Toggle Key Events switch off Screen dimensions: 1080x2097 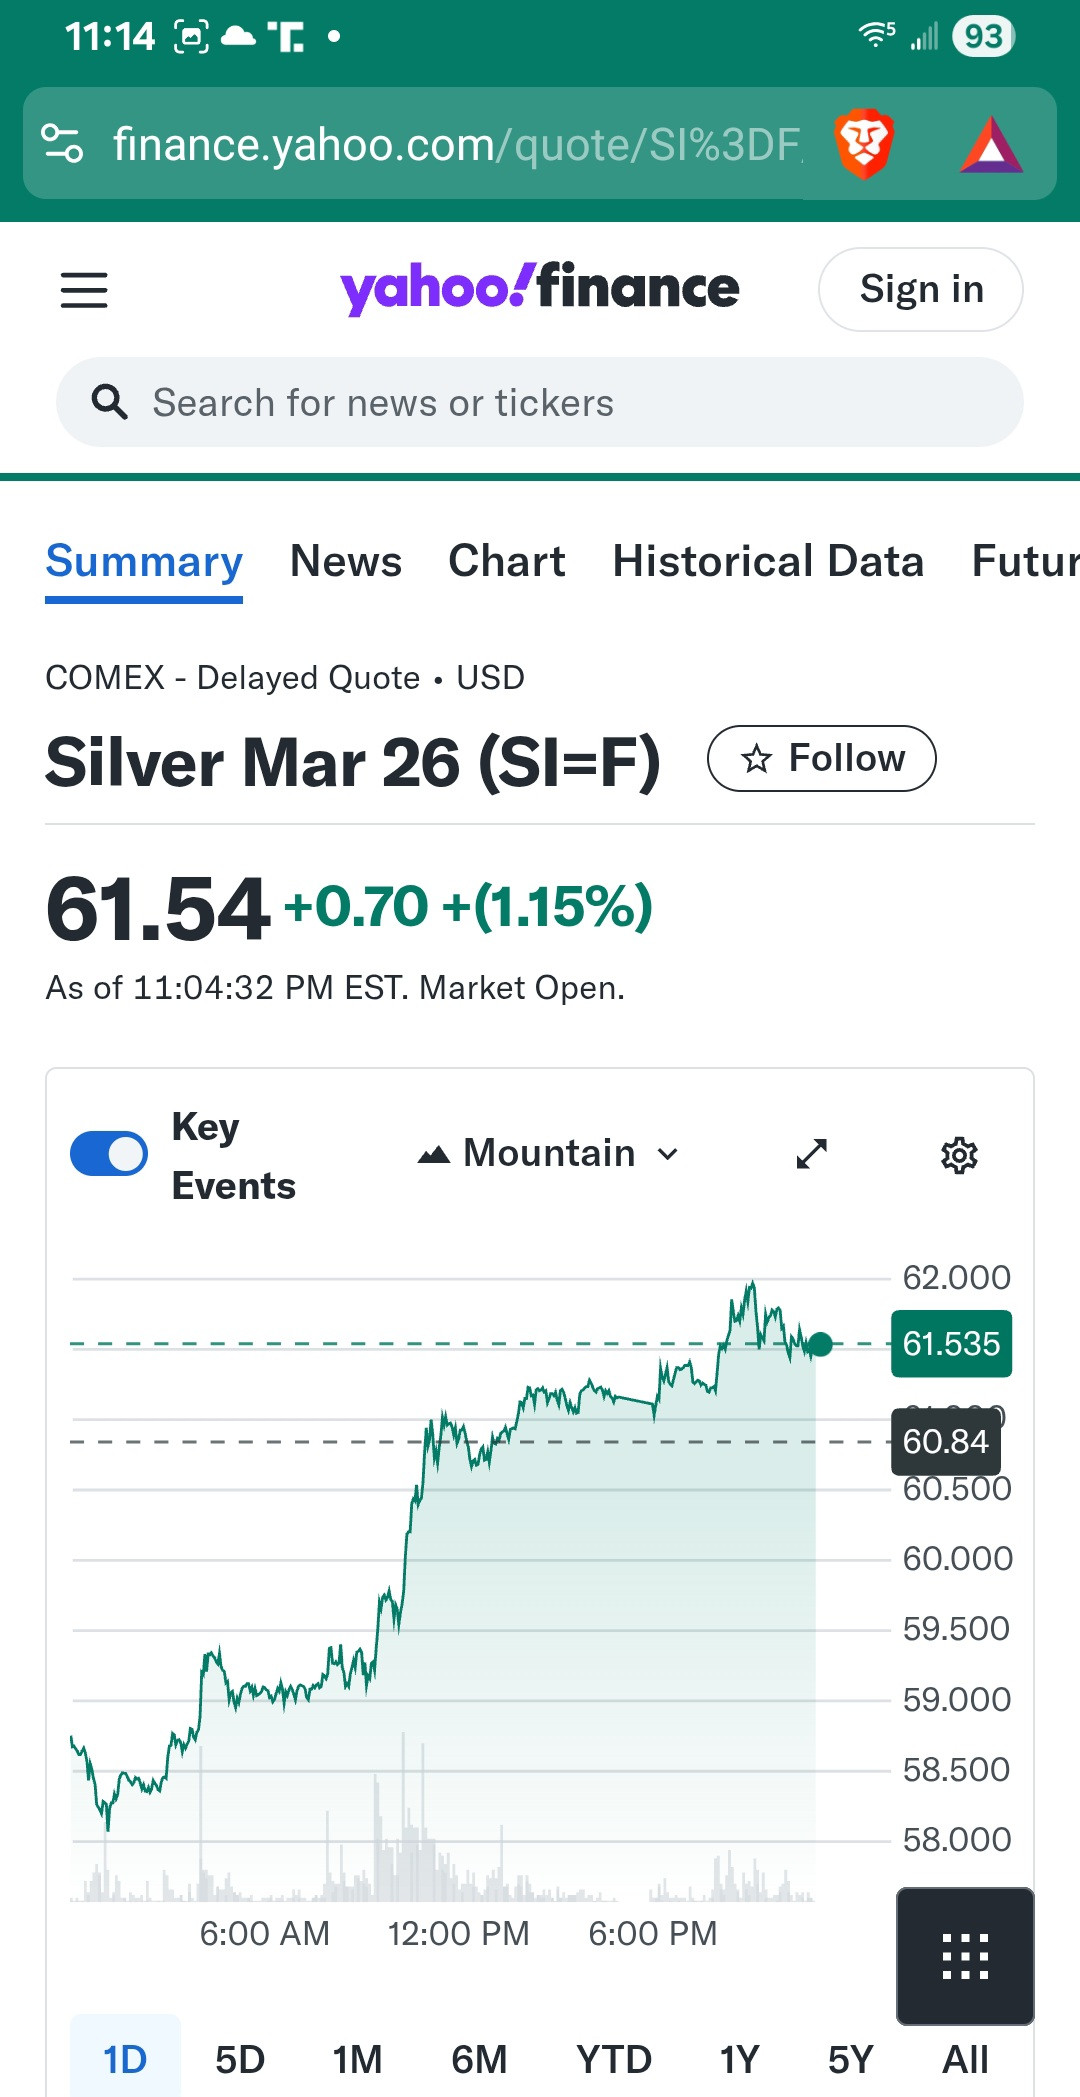click(x=109, y=1154)
